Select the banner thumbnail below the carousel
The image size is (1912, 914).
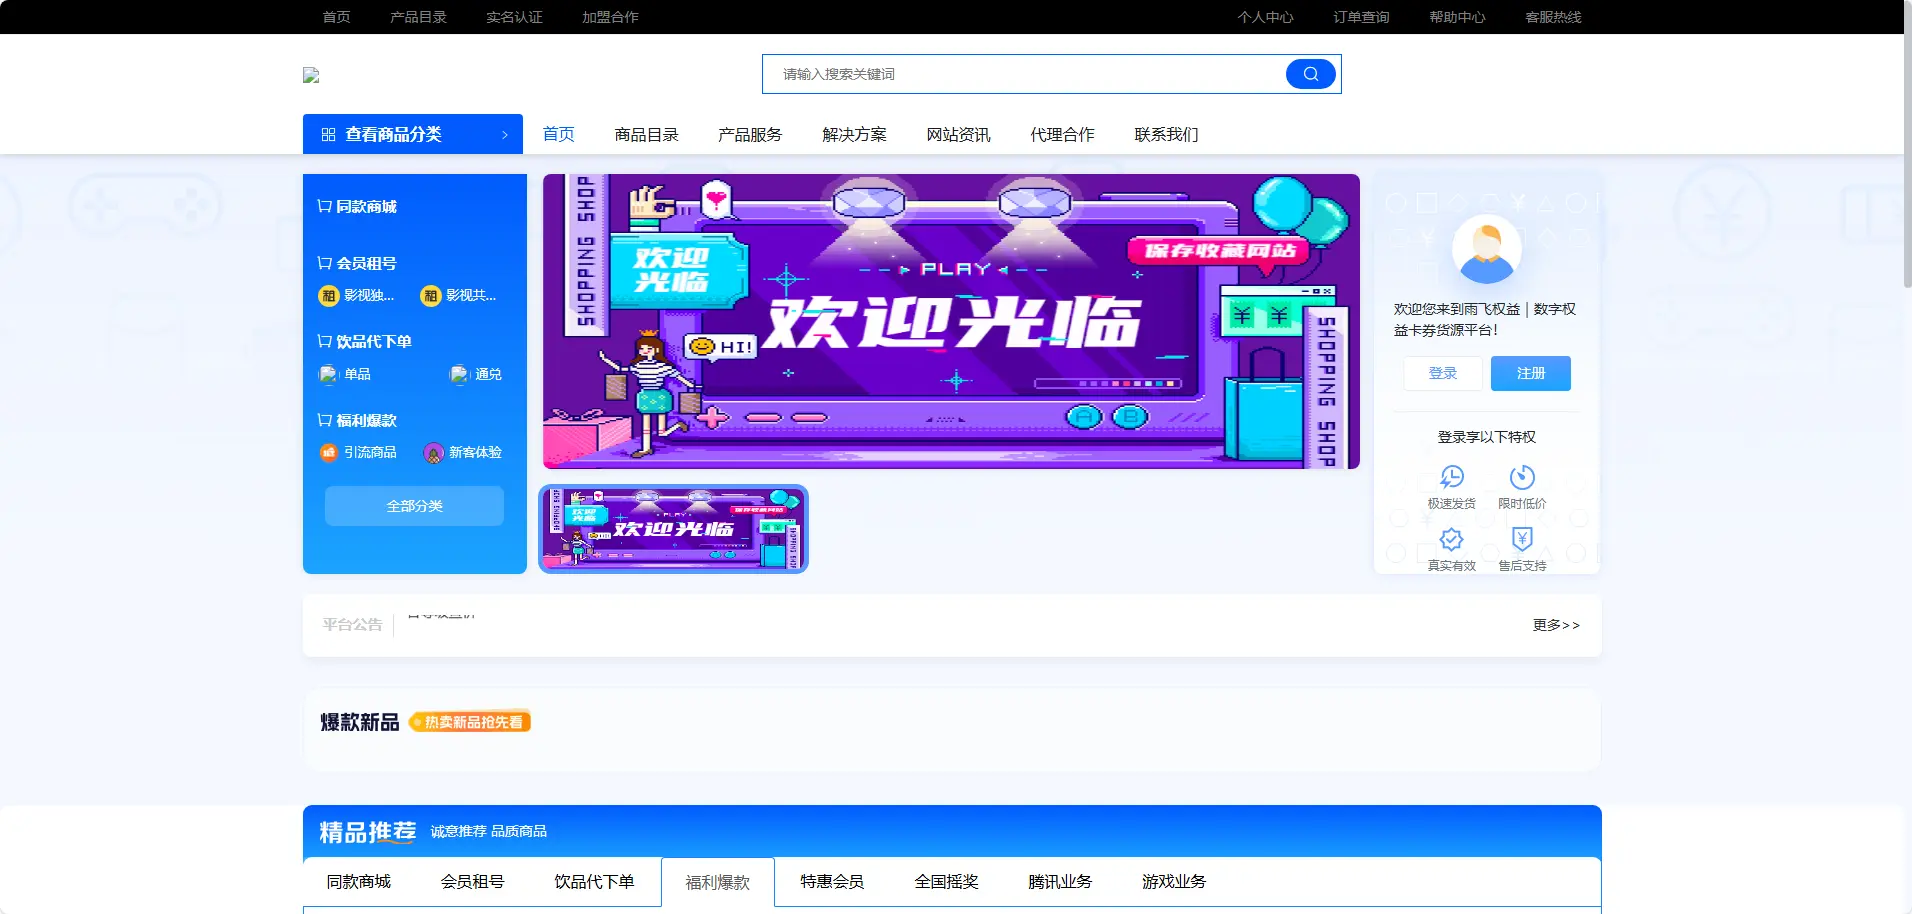(673, 529)
